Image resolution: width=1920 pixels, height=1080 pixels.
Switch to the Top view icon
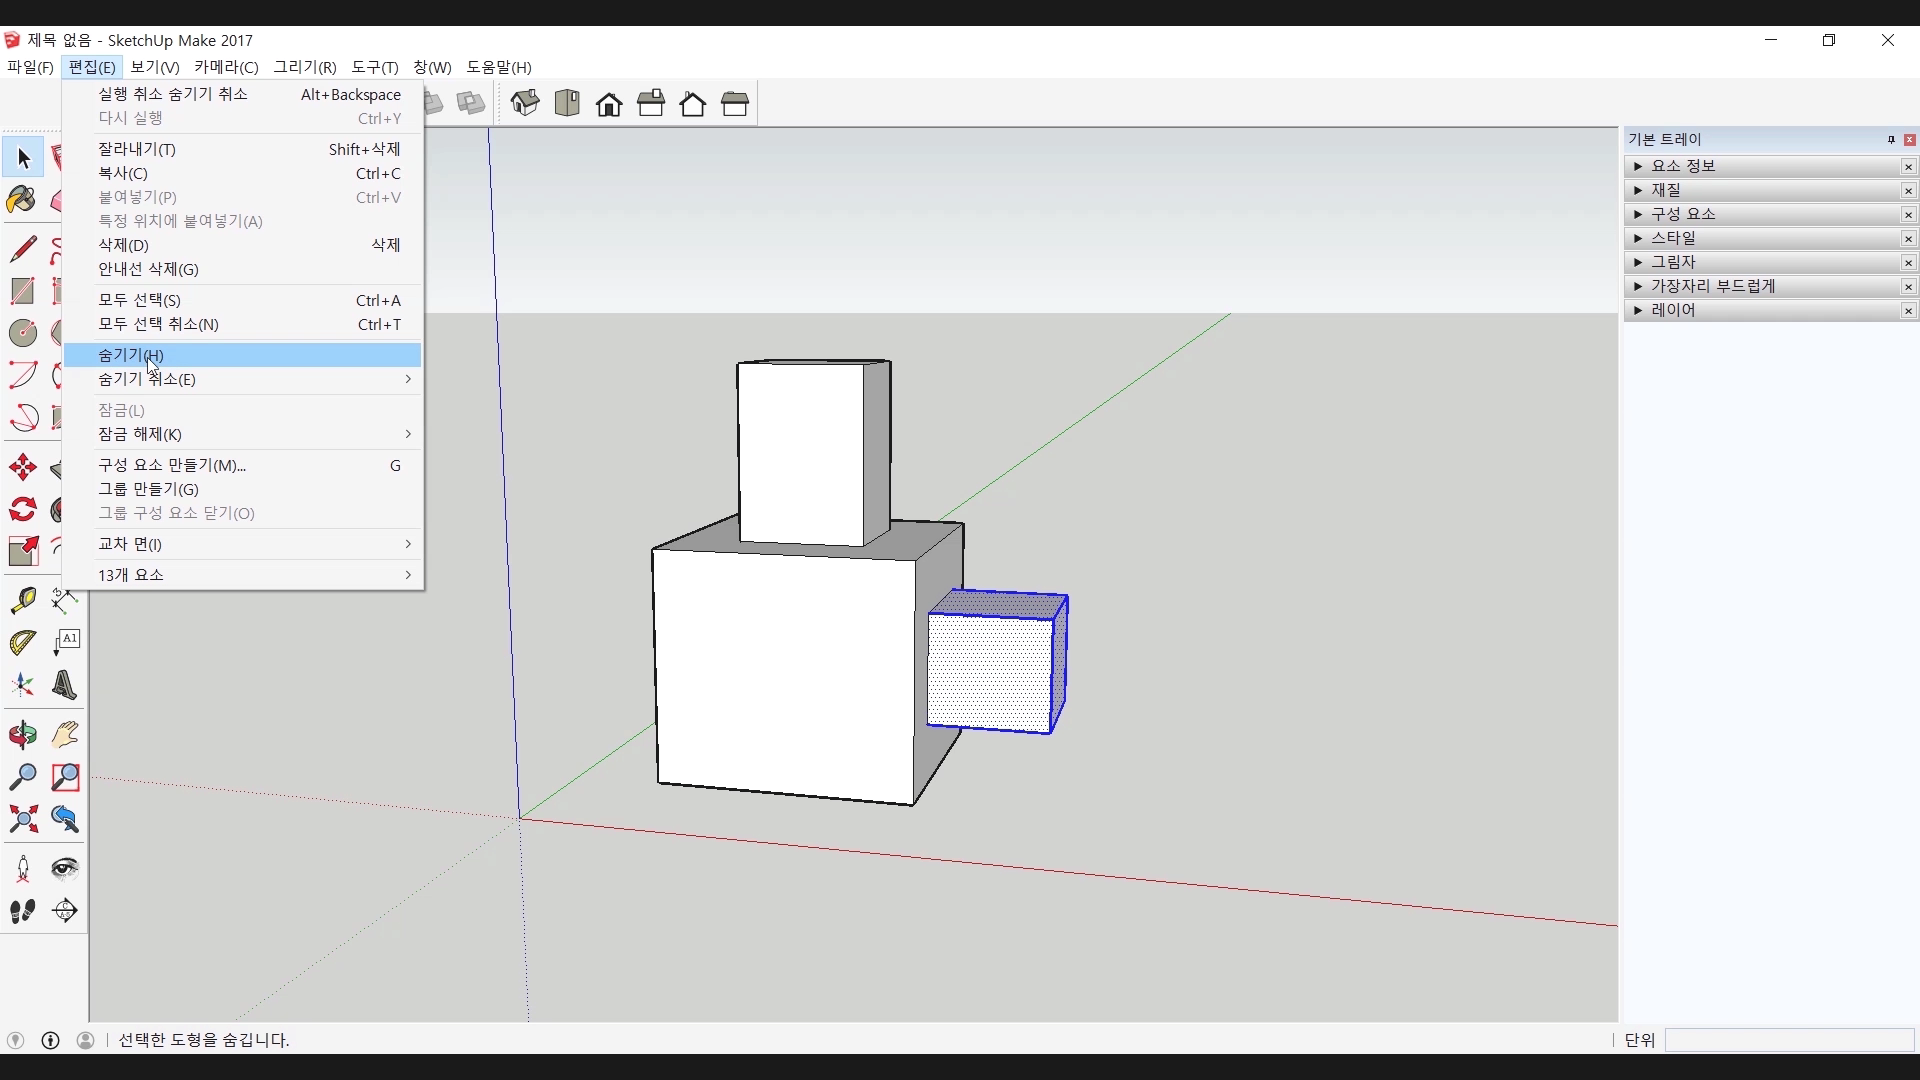567,103
